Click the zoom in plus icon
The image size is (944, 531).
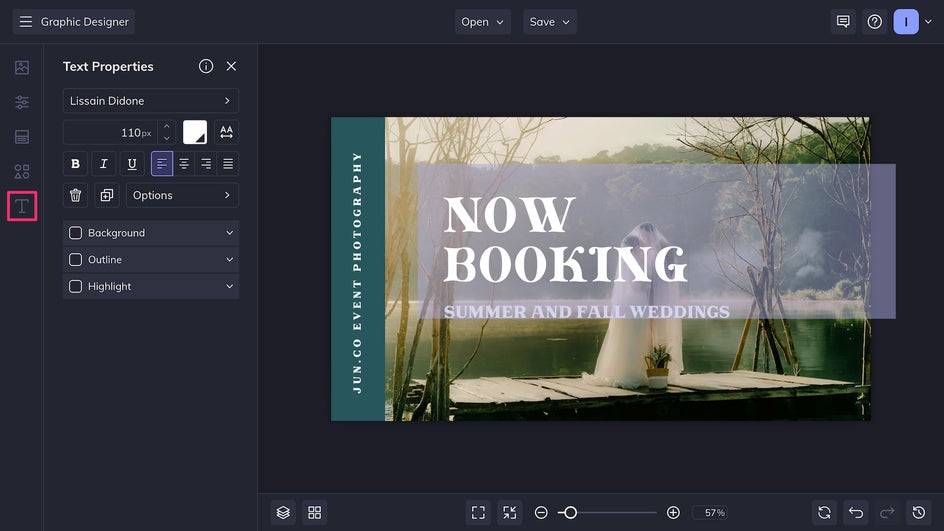673,512
